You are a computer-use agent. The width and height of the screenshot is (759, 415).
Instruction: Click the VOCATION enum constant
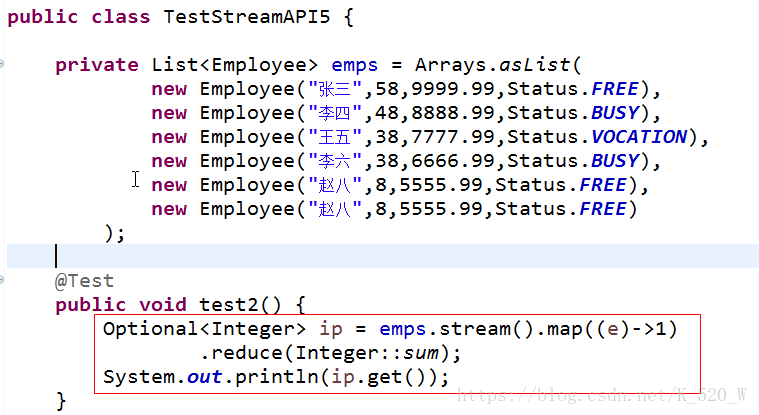pyautogui.click(x=639, y=137)
